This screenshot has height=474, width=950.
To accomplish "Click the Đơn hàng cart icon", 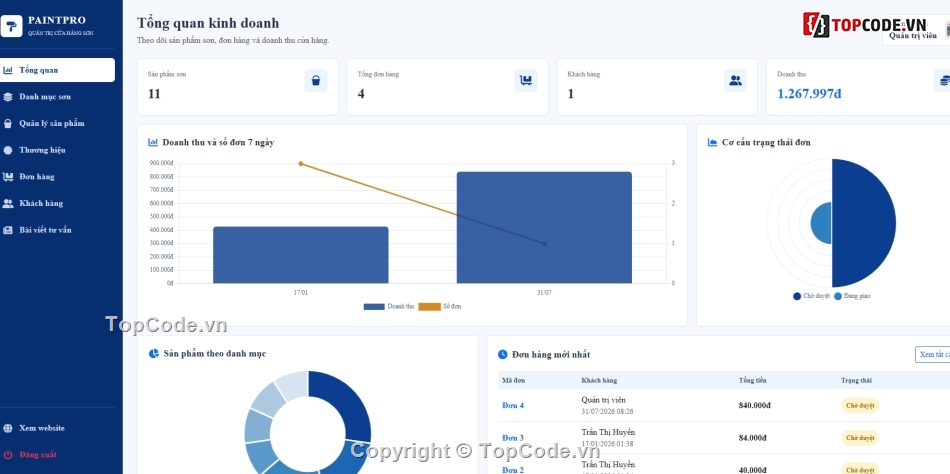I will click(7, 177).
